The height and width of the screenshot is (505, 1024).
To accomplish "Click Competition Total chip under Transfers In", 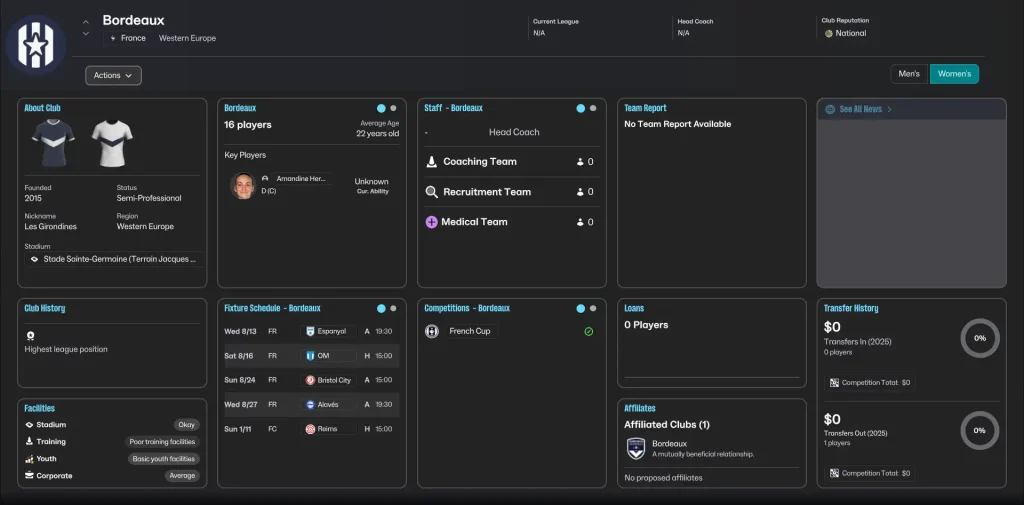I will point(869,383).
